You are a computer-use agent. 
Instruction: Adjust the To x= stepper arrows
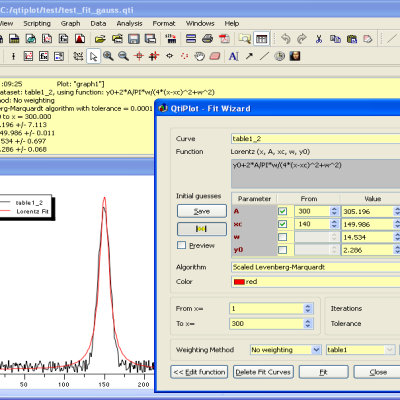308,323
